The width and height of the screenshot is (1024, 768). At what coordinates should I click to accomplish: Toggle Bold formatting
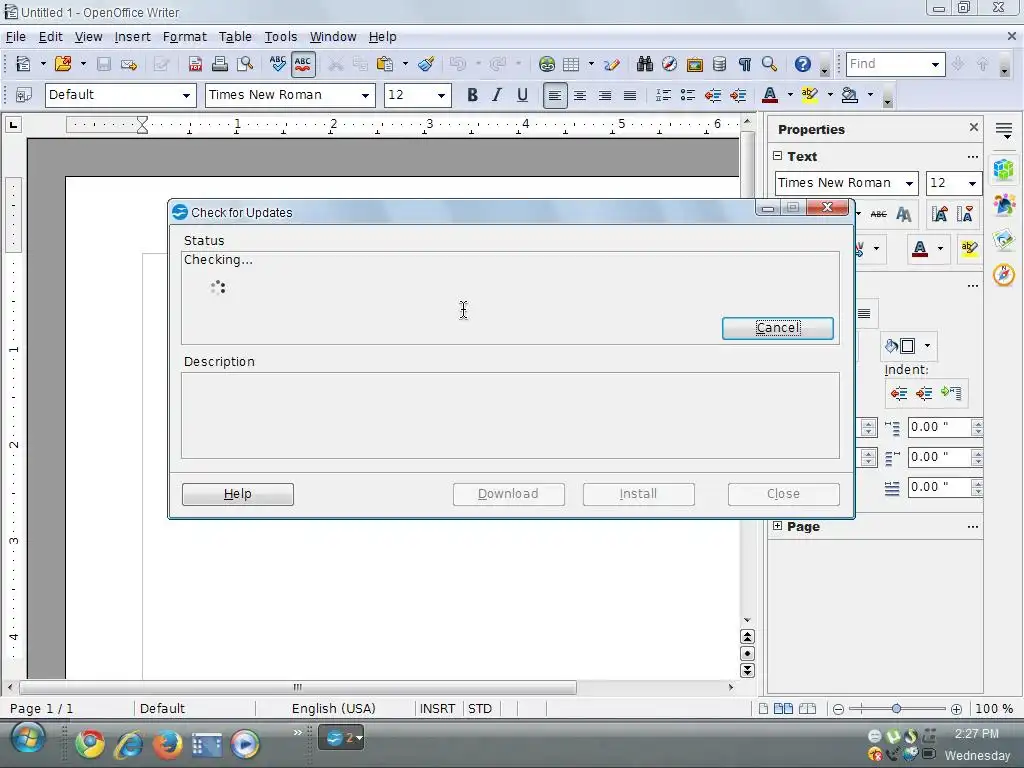click(x=472, y=95)
